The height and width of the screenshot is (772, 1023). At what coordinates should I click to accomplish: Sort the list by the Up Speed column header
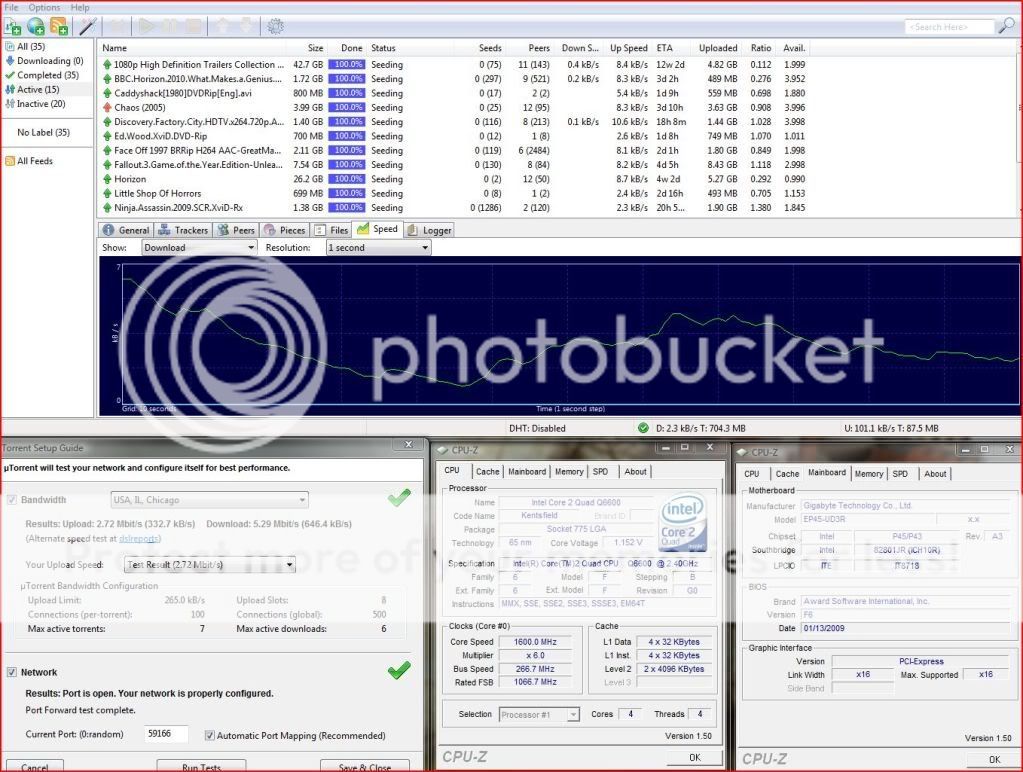point(628,48)
